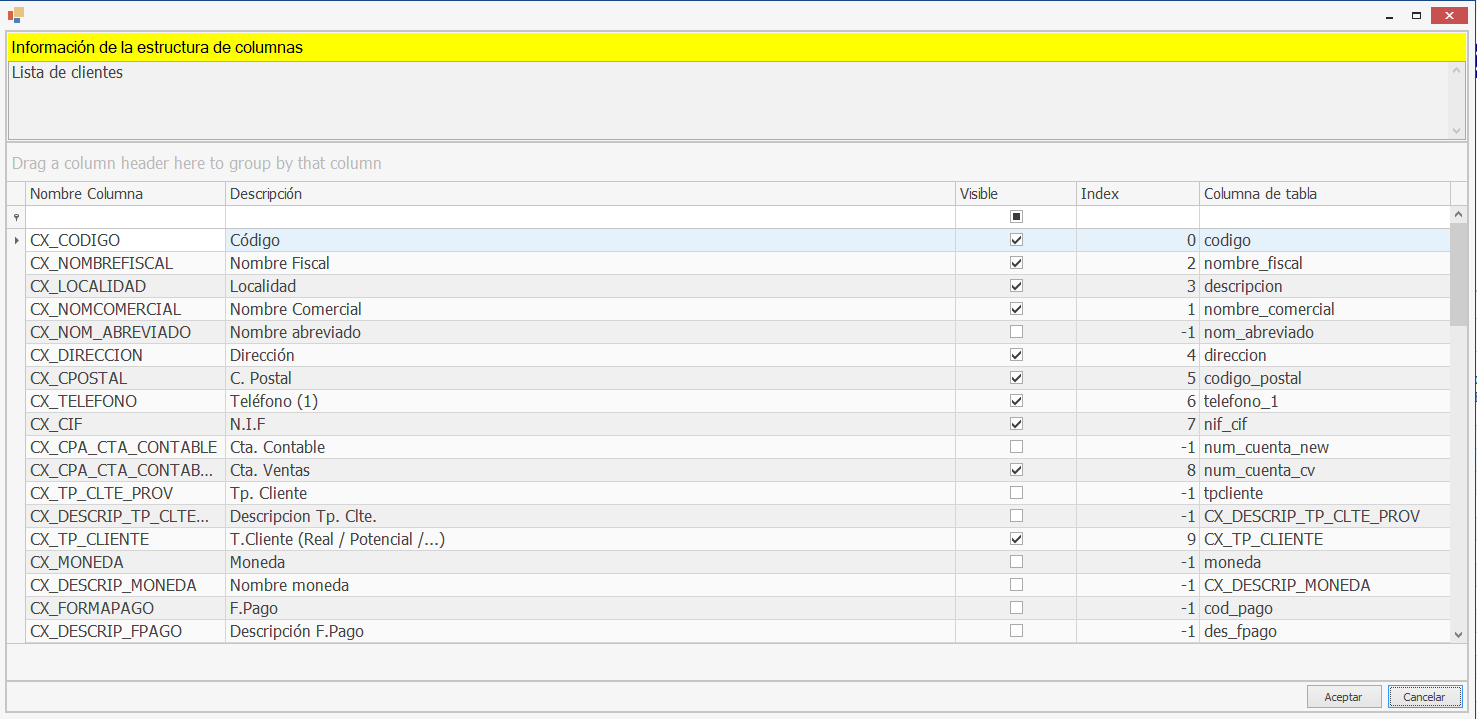Toggle the Visible filter row checkbox
The height and width of the screenshot is (719, 1477).
1016,217
